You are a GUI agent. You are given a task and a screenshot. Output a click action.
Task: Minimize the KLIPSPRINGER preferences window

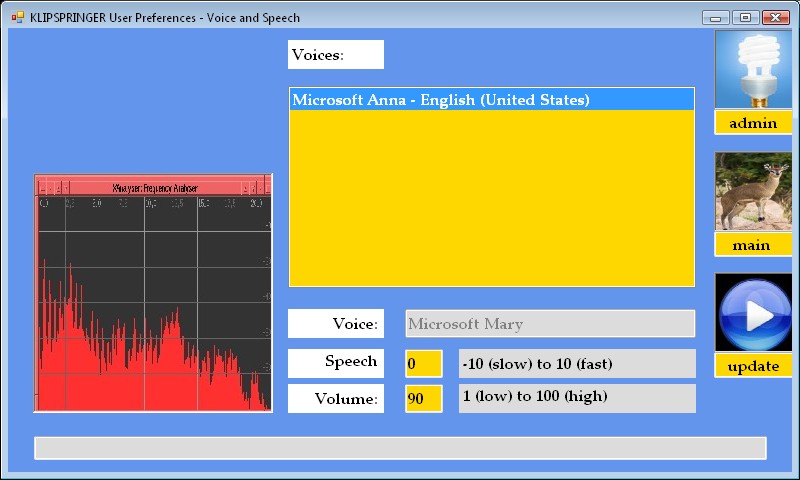coord(715,18)
